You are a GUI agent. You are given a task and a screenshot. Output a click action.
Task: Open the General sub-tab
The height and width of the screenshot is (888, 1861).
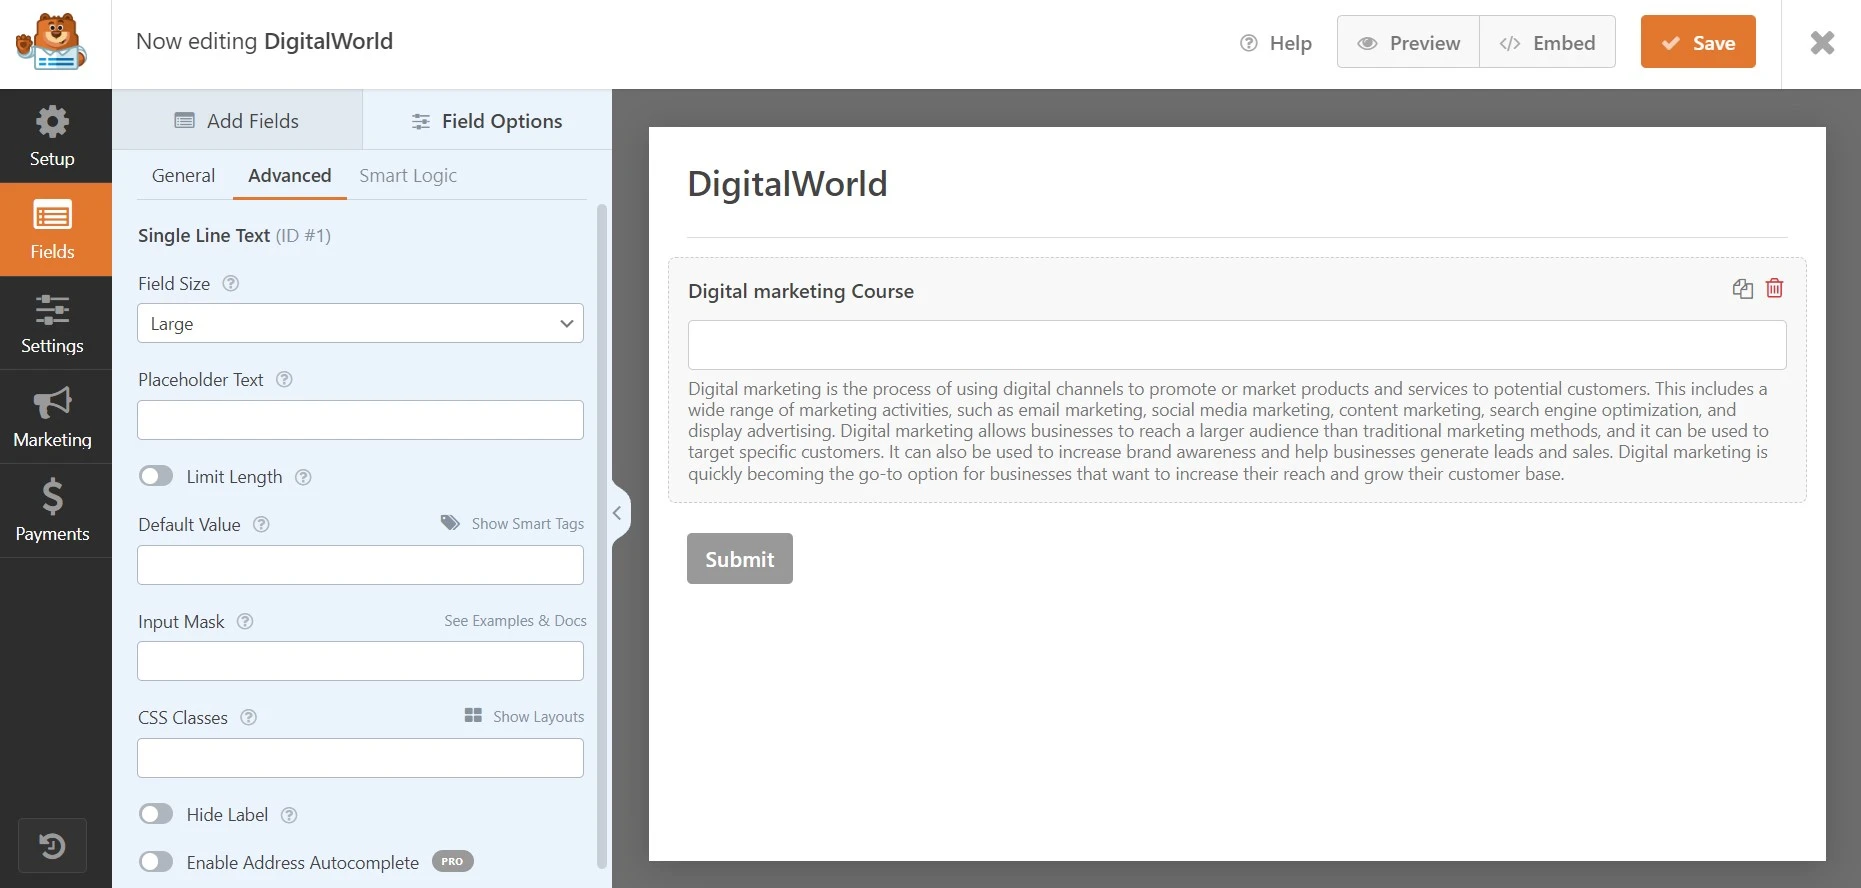[x=183, y=175]
